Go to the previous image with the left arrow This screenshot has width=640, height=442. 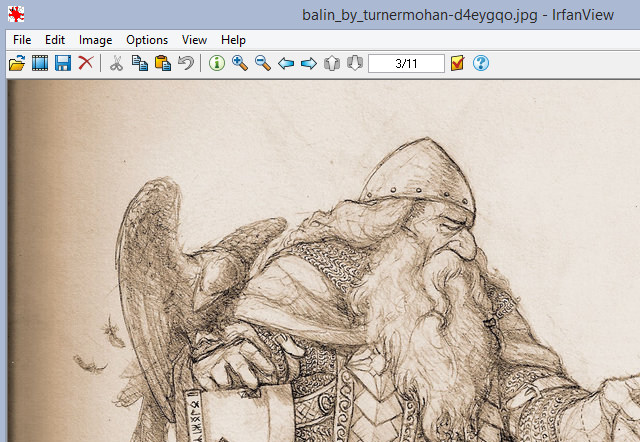tap(286, 63)
